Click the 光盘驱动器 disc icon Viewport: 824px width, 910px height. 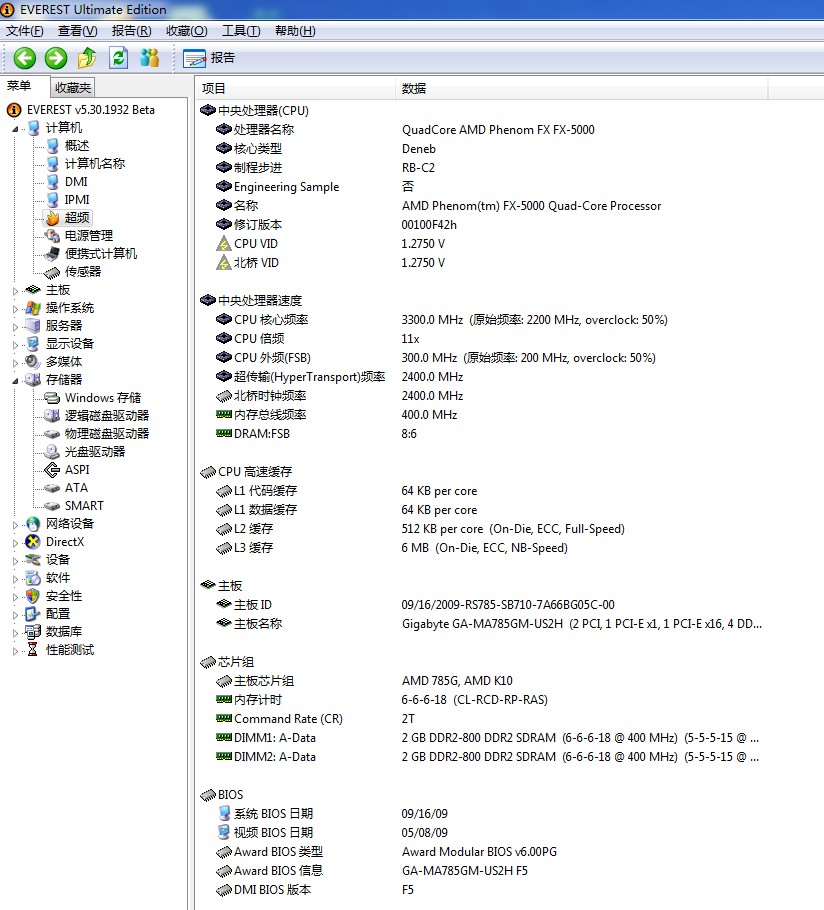[53, 452]
